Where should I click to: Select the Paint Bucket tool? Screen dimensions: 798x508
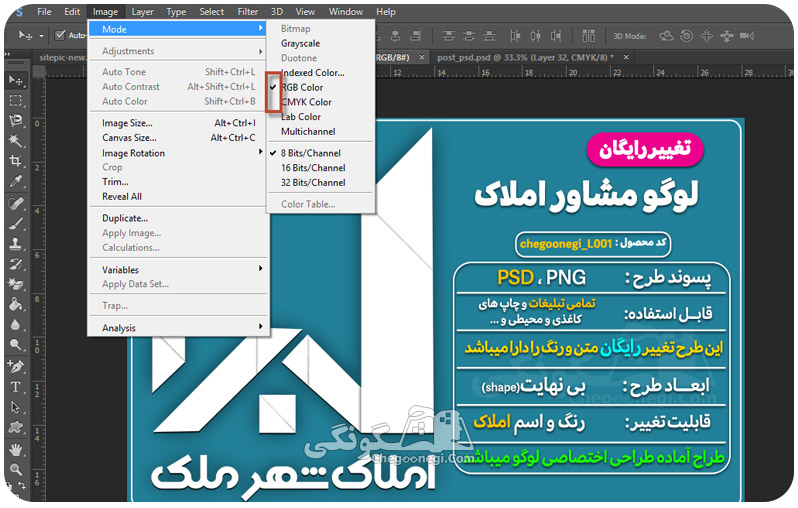coord(16,304)
